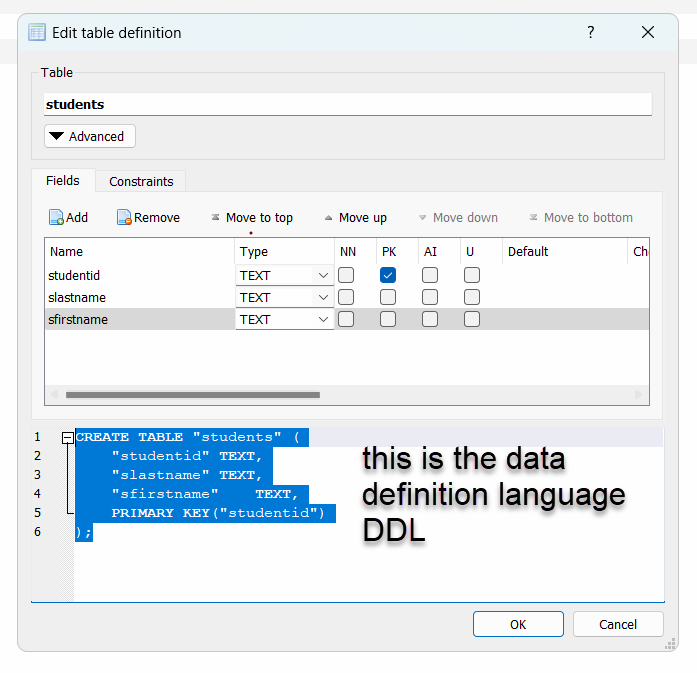The image size is (697, 673).
Task: Toggle AI checkbox for studentid
Action: (x=430, y=275)
